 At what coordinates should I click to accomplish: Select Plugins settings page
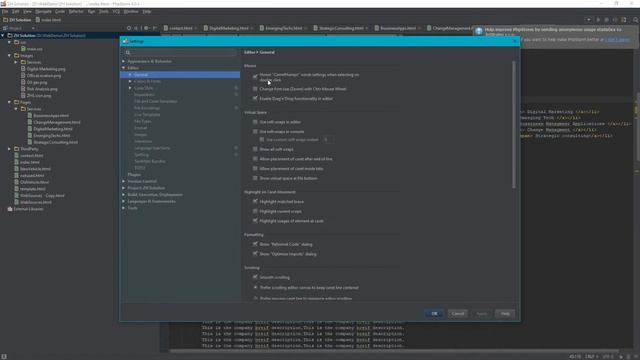click(134, 175)
